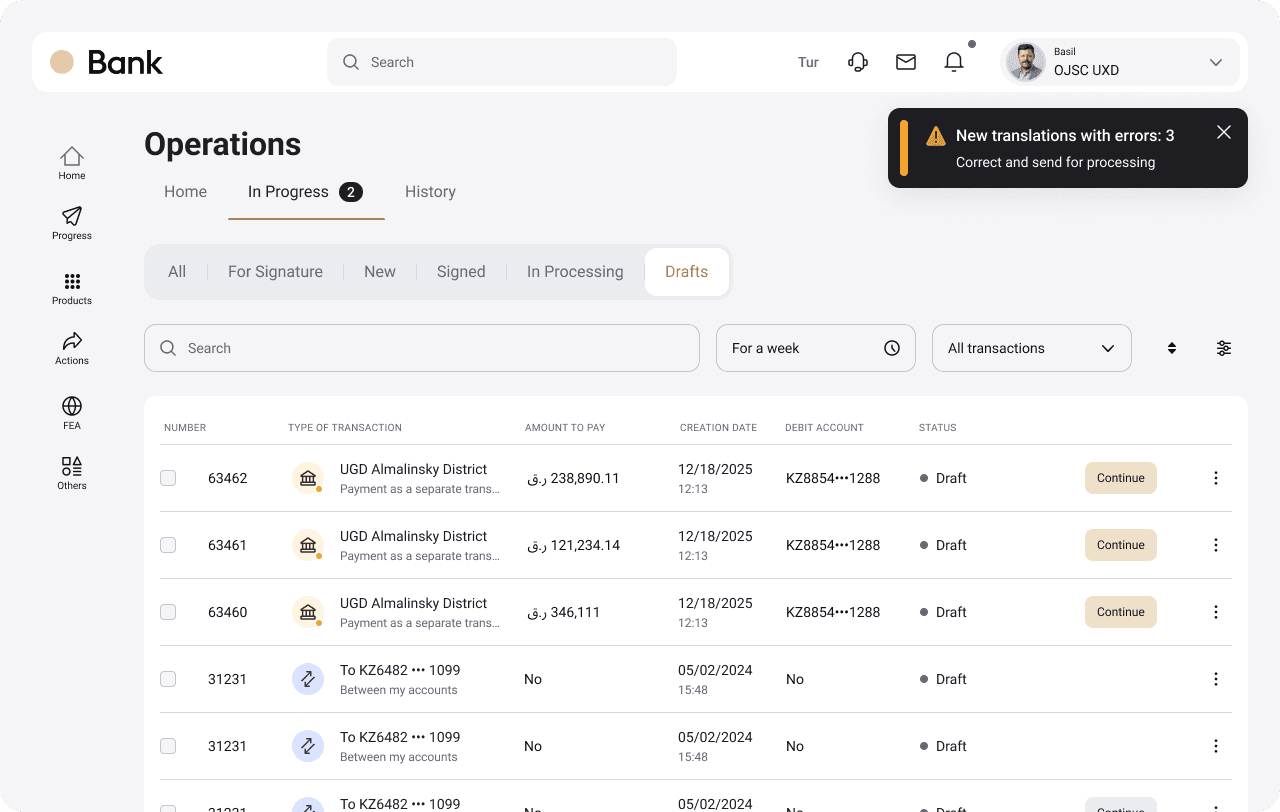
Task: Open the For a week period selector
Action: pos(816,348)
